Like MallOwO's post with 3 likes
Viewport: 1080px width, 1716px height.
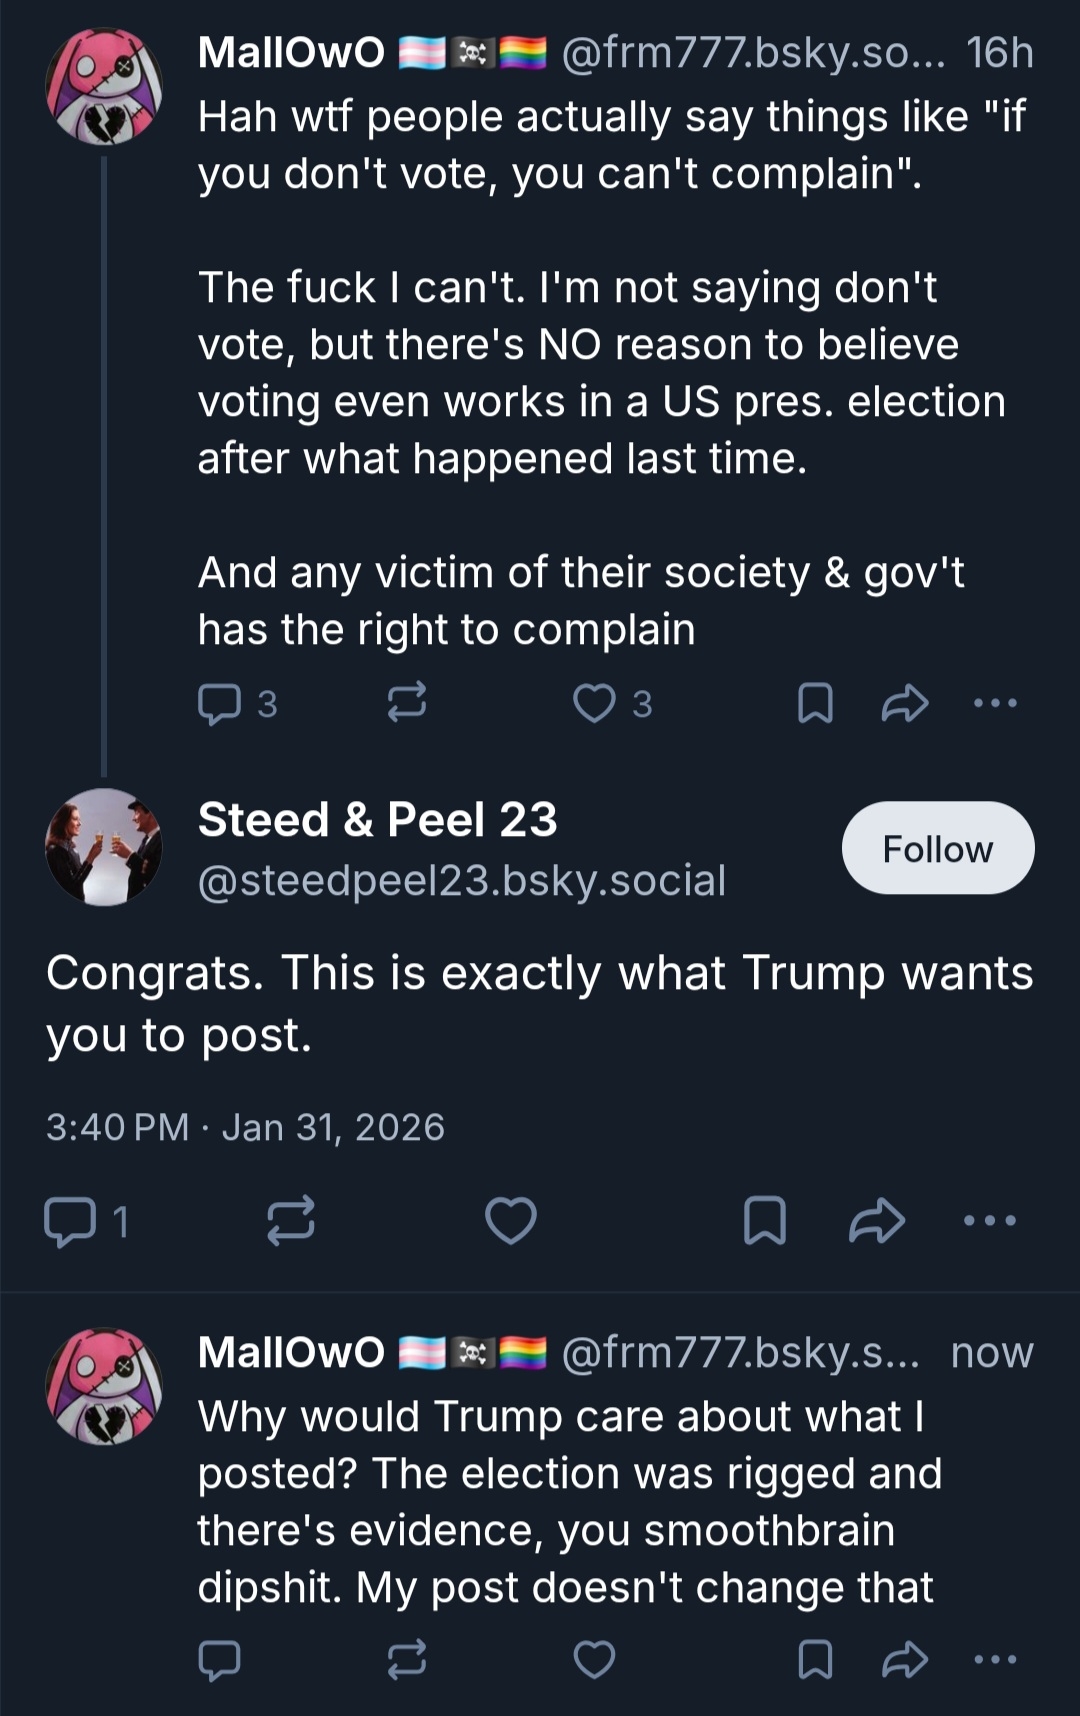click(594, 703)
